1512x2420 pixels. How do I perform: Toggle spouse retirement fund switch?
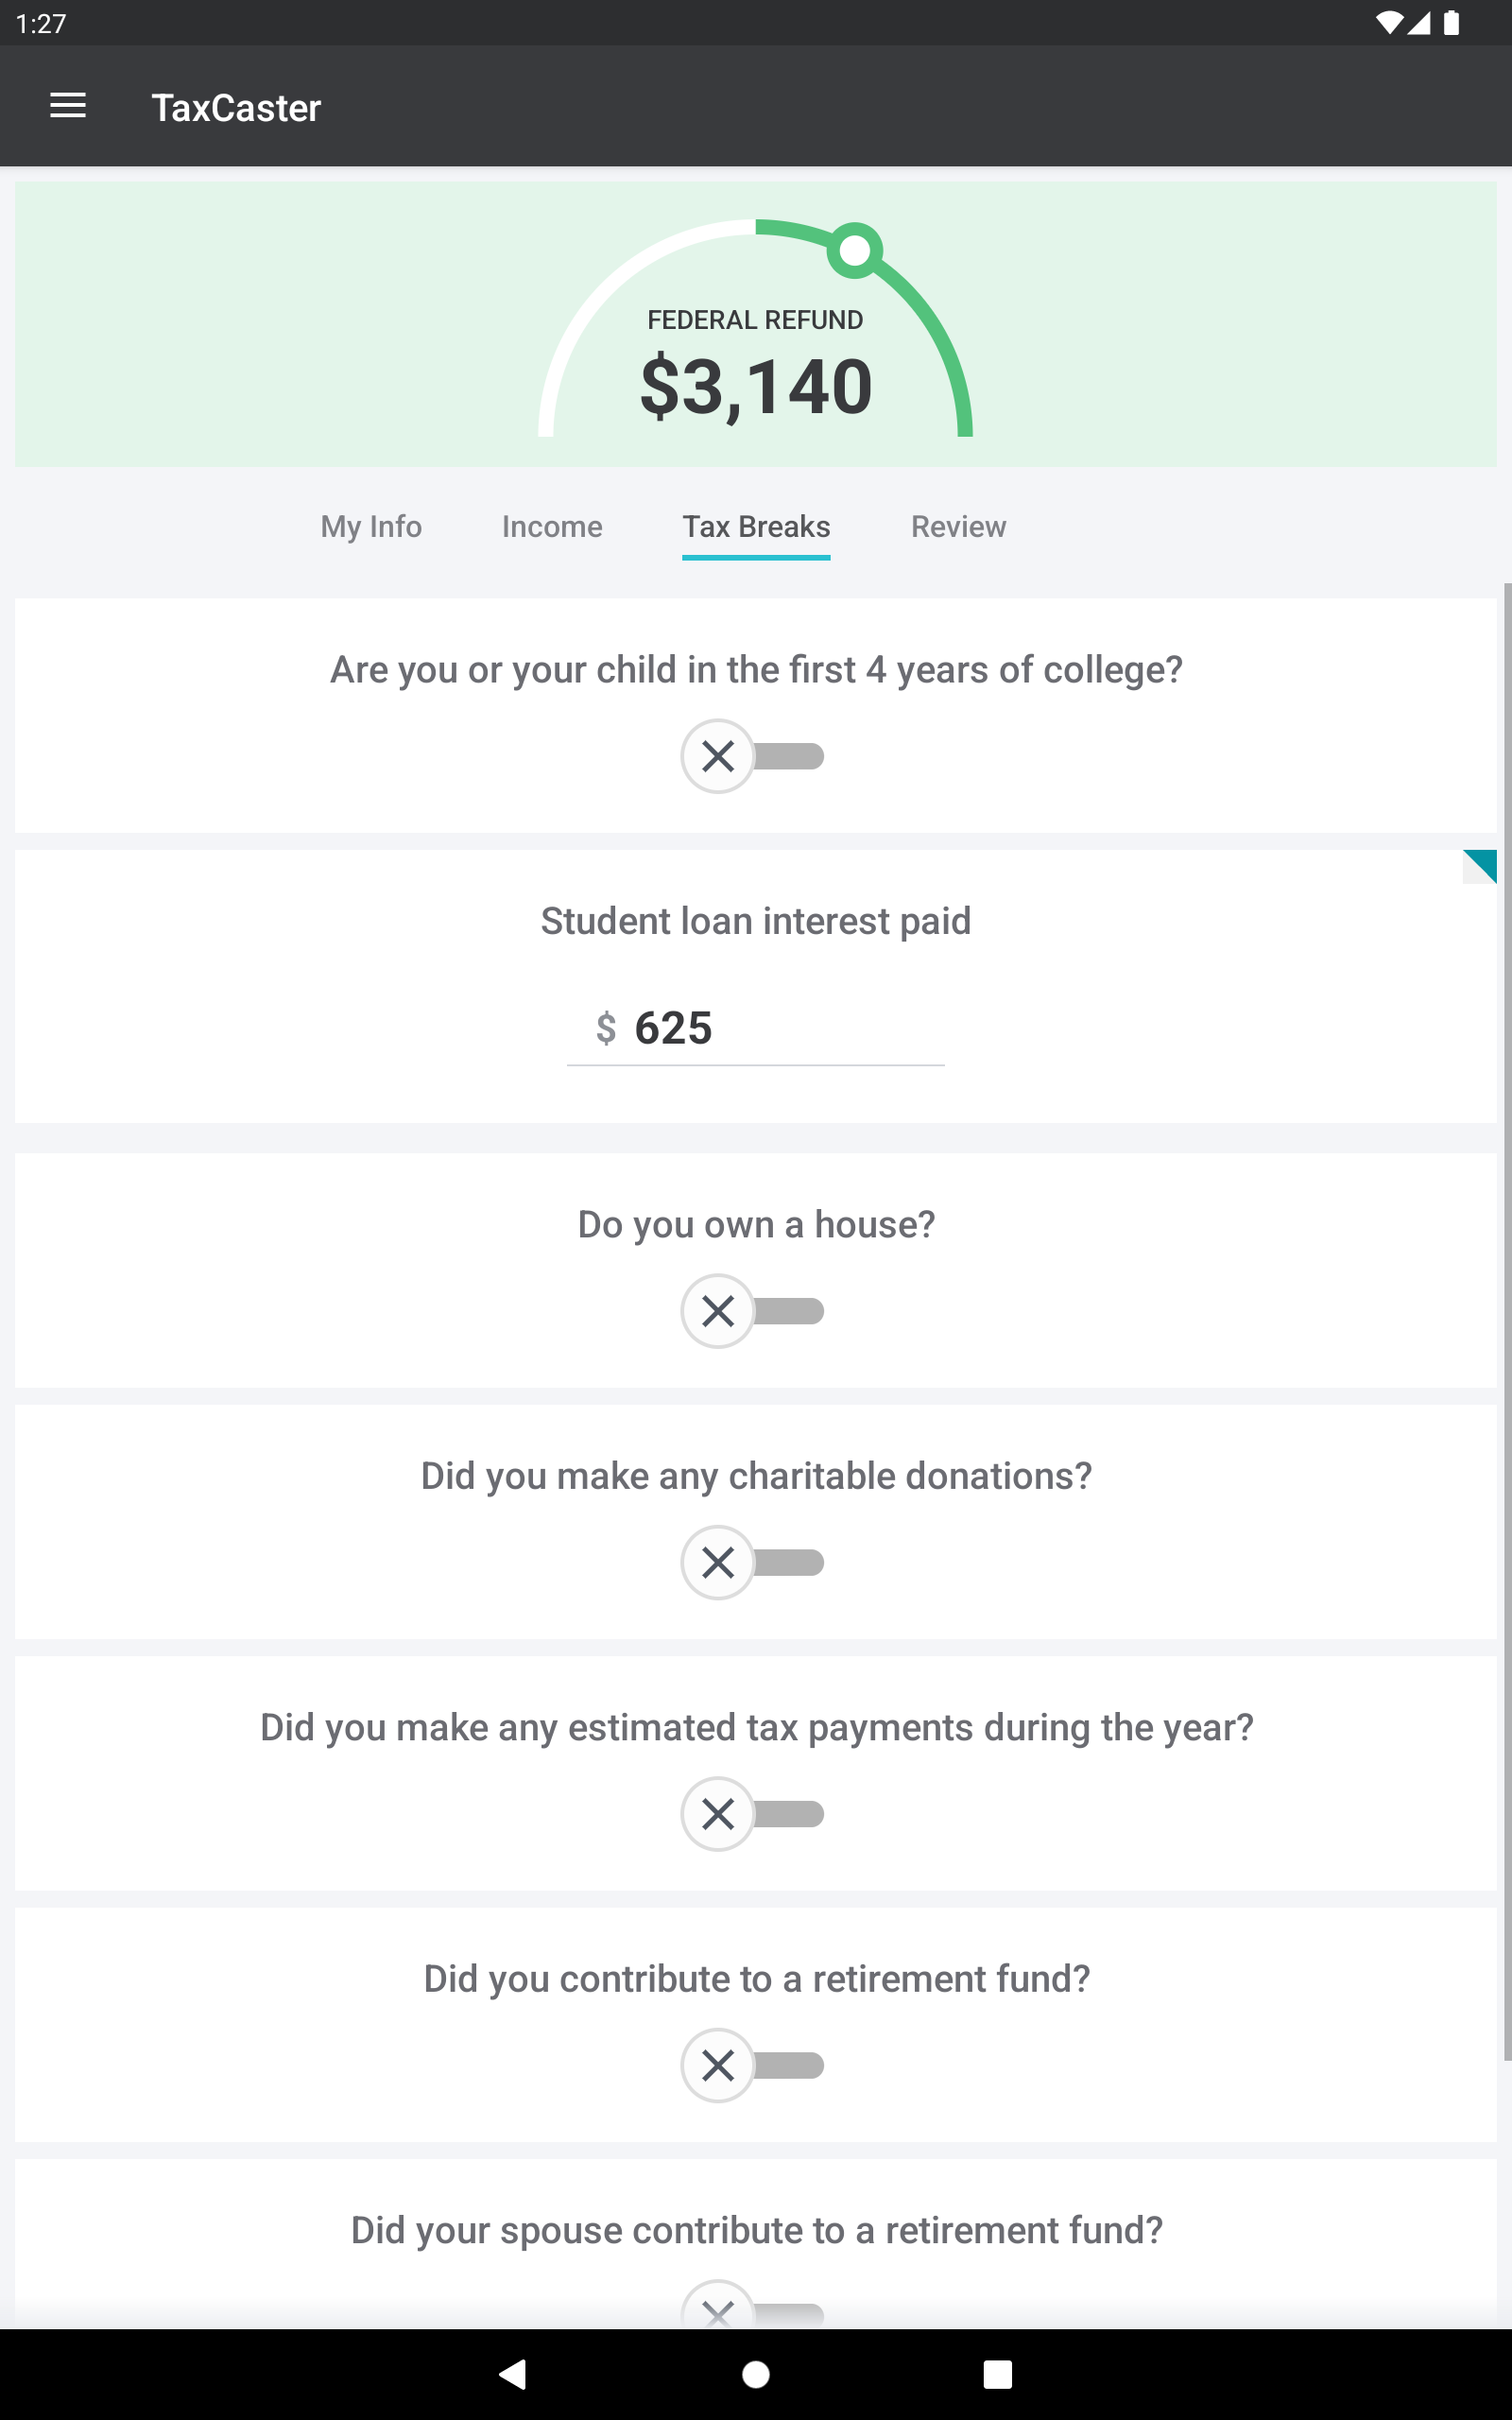tap(753, 2305)
